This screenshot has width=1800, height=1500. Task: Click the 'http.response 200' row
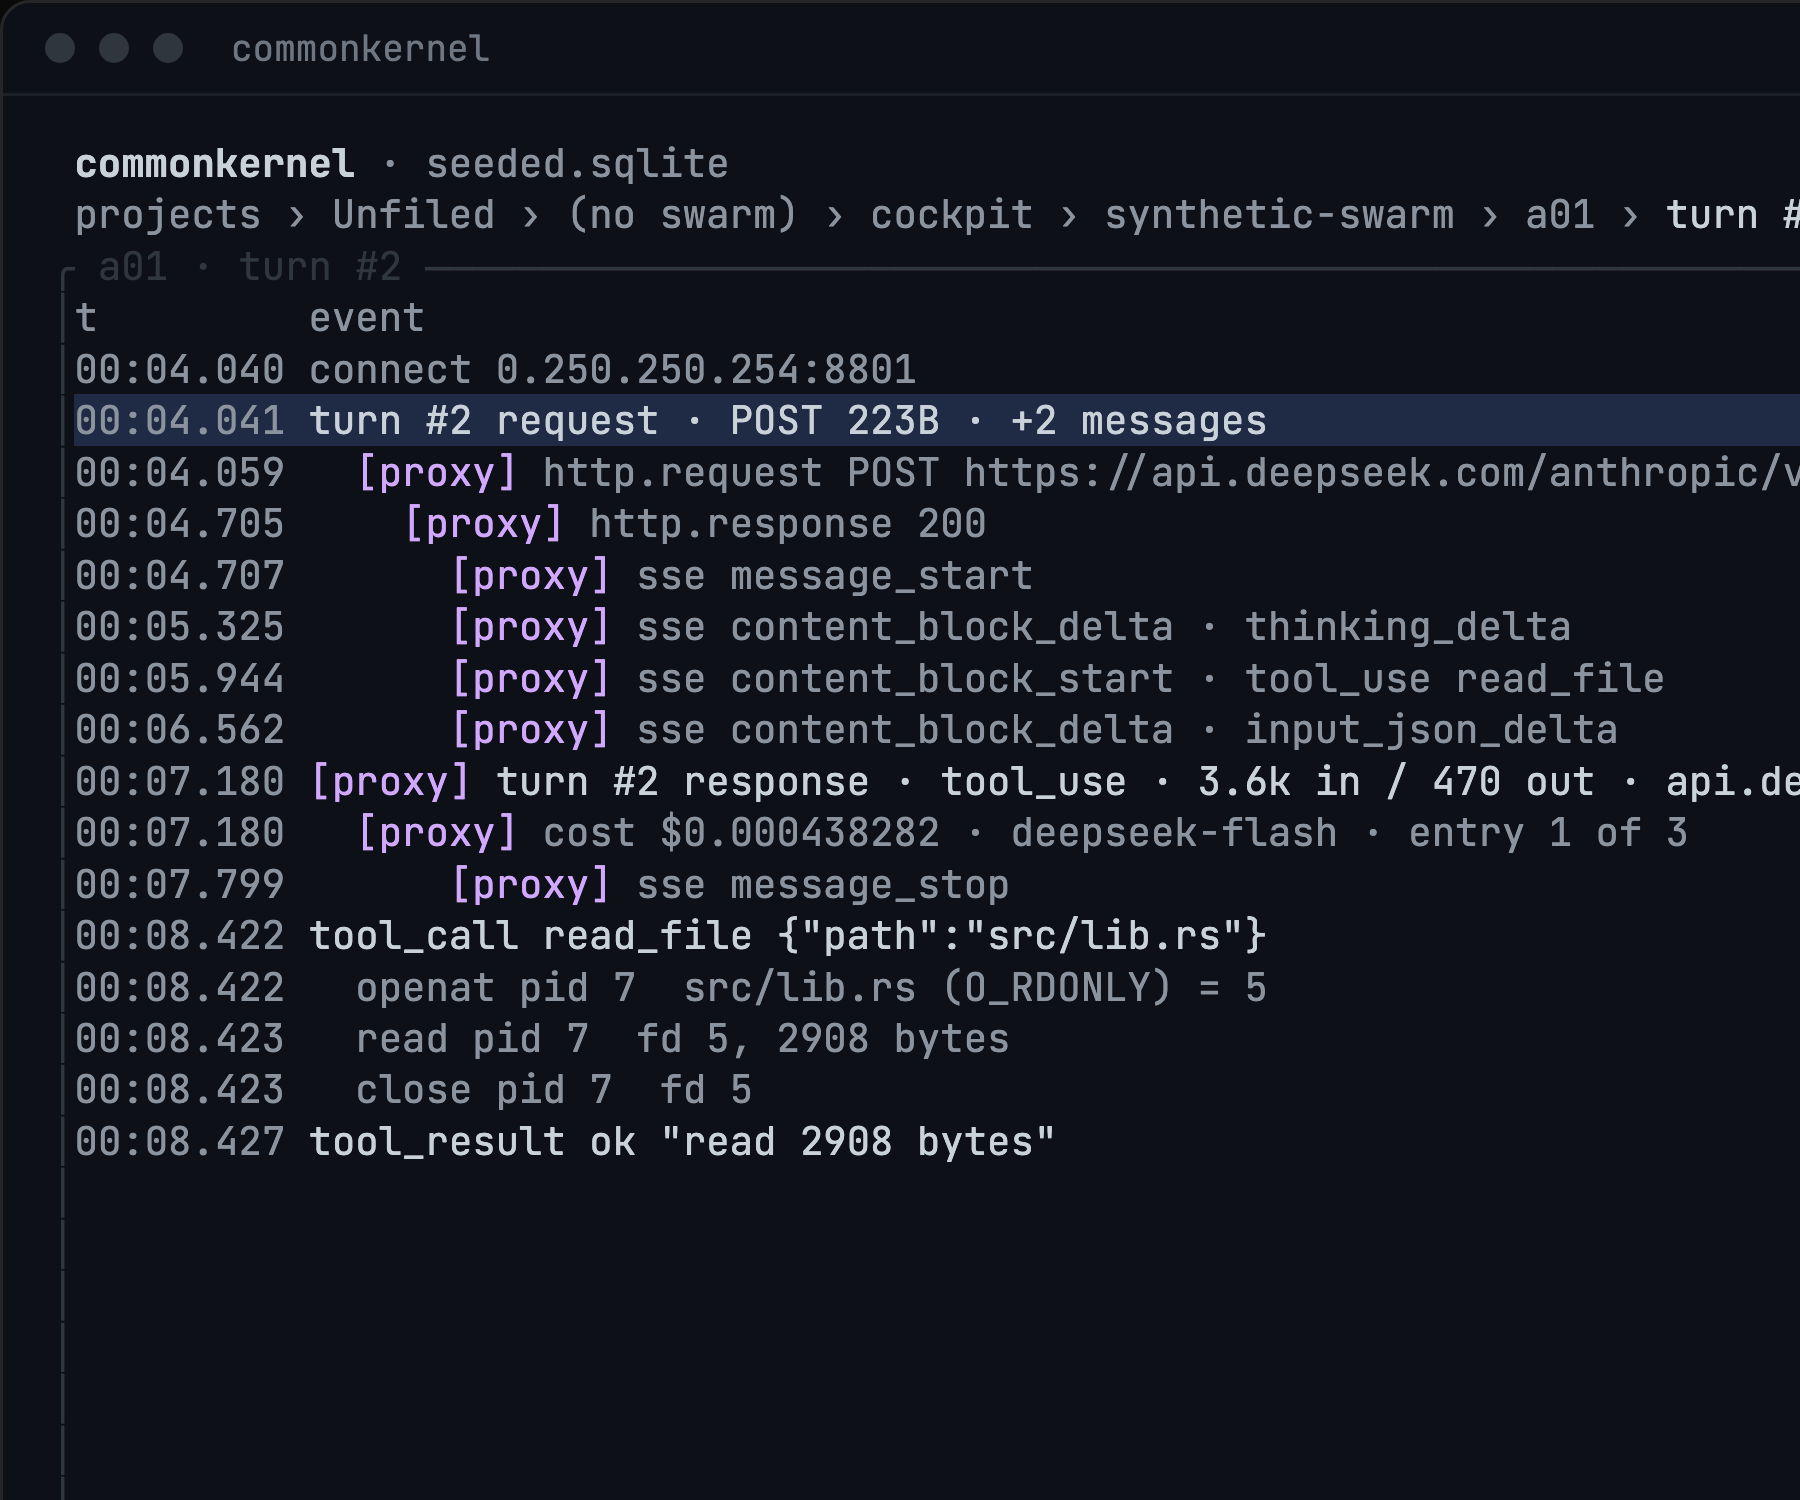point(937,524)
